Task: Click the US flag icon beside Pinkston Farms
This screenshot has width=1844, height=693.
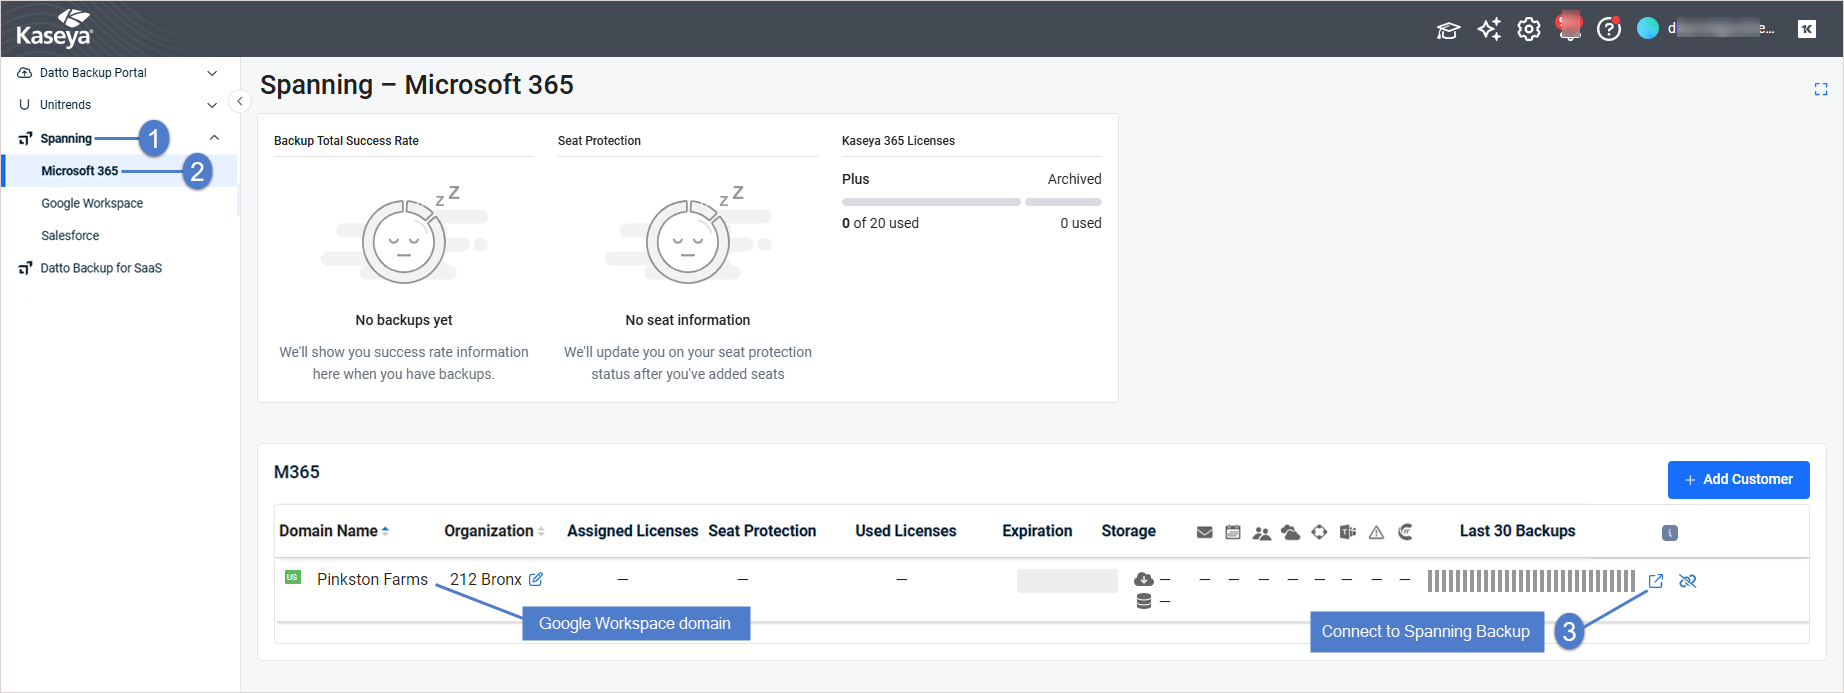Action: [x=293, y=577]
